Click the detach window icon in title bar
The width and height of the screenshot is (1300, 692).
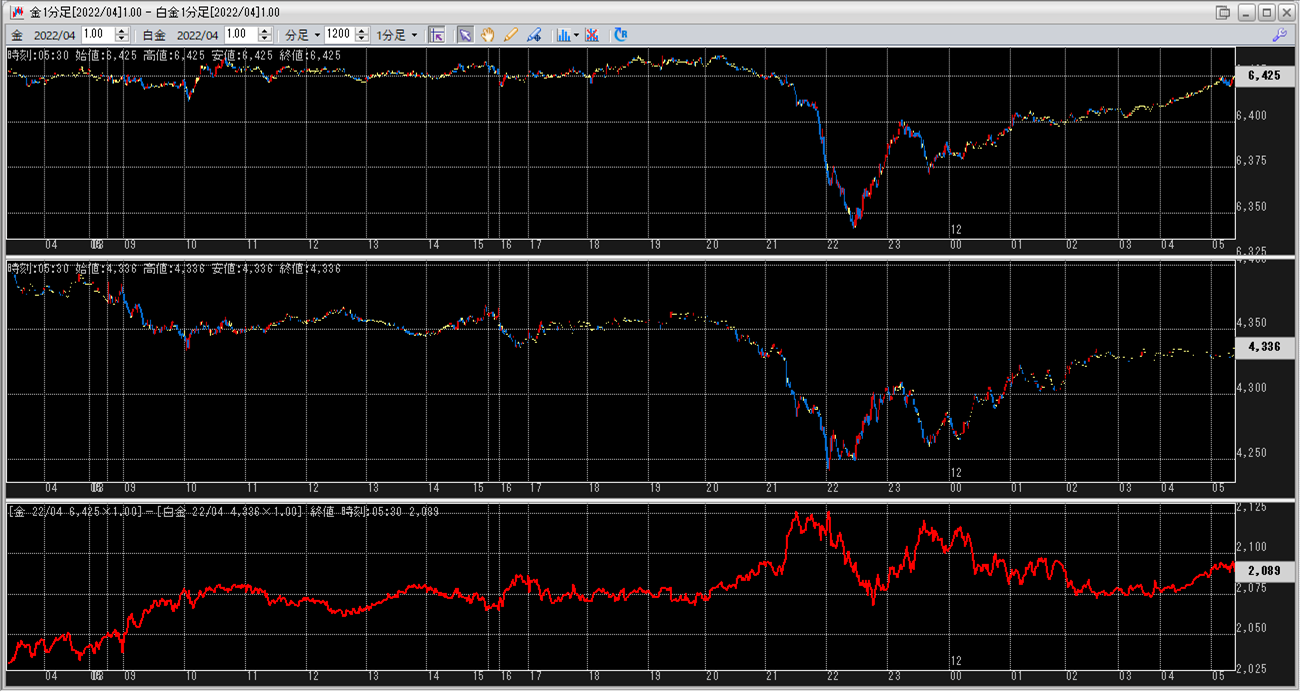(x=1223, y=12)
